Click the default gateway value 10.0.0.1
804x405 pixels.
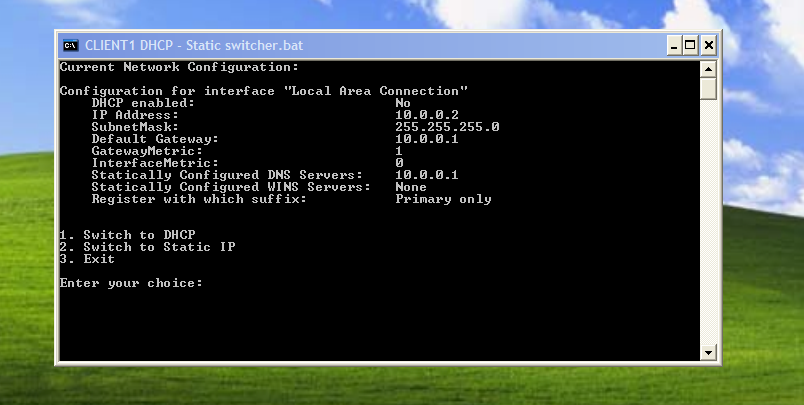427,139
